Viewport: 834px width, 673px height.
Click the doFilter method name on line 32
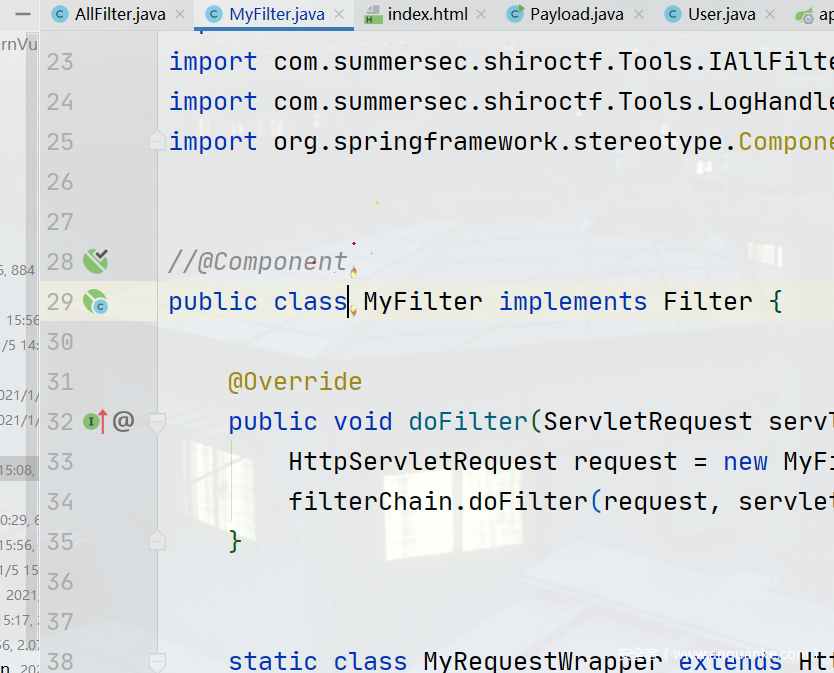pos(468,421)
